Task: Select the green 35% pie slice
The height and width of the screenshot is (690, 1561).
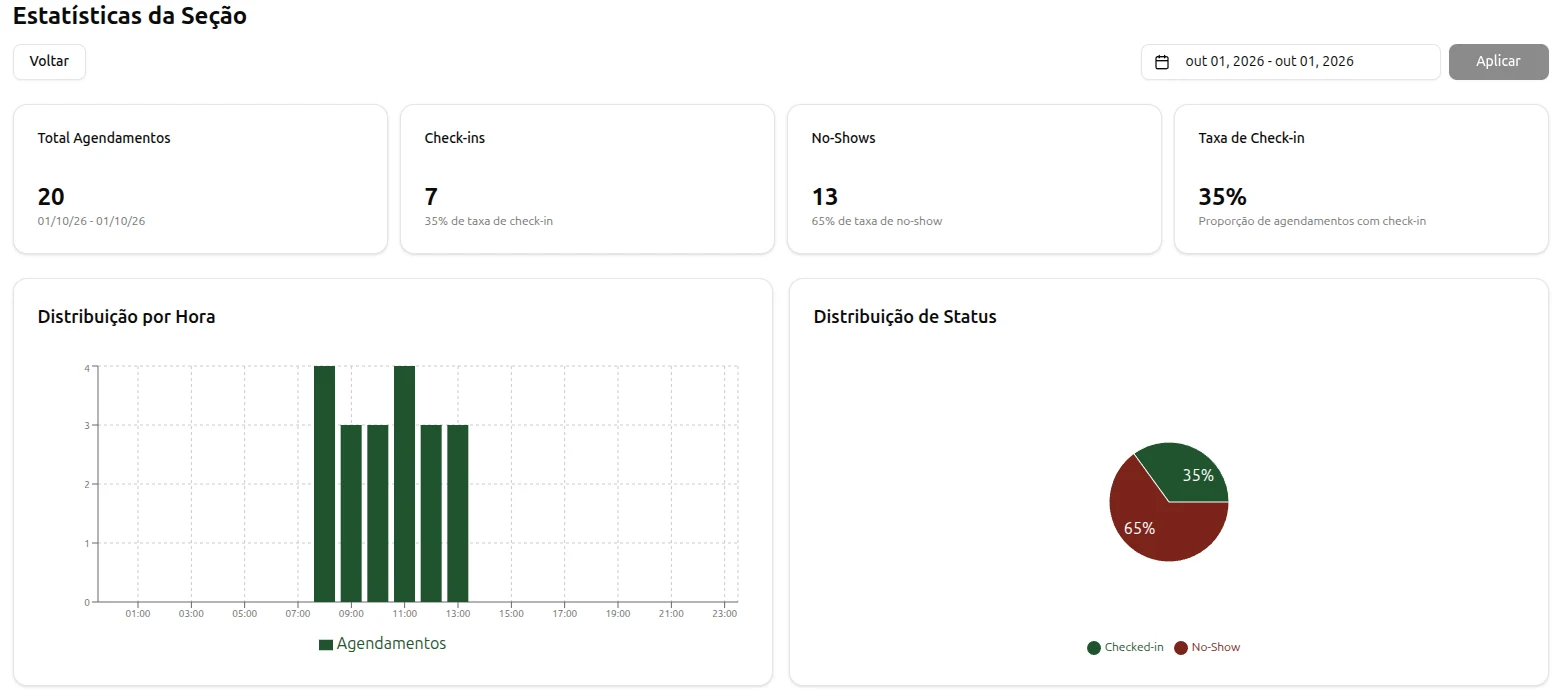Action: pos(1188,472)
